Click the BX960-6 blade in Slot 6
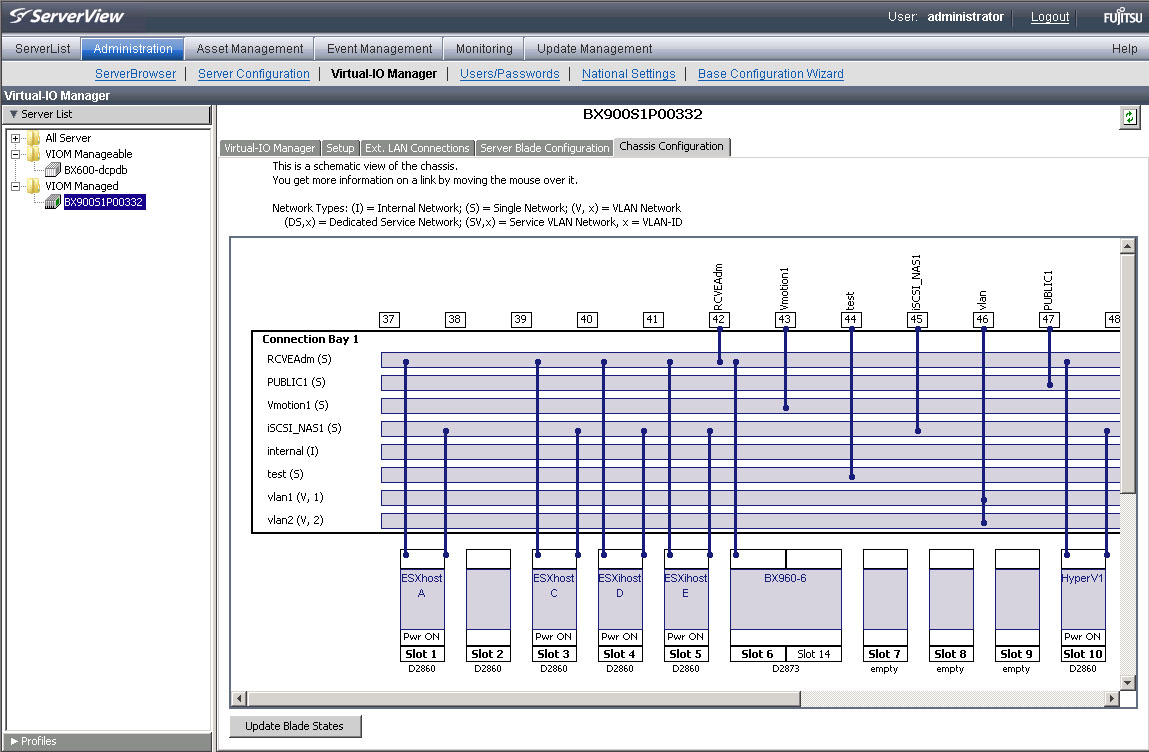 785,598
